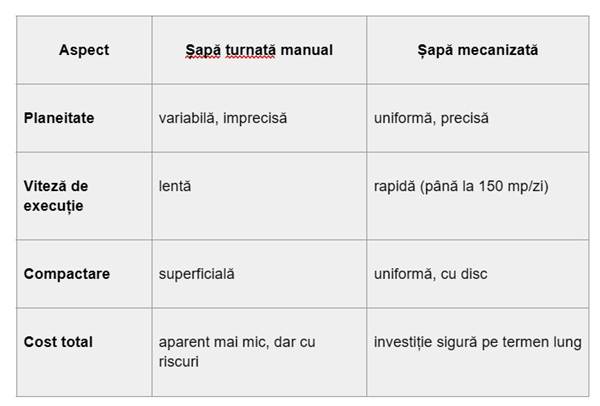Click the "uniformă, precisă" cell
The image size is (600, 406).
(431, 118)
